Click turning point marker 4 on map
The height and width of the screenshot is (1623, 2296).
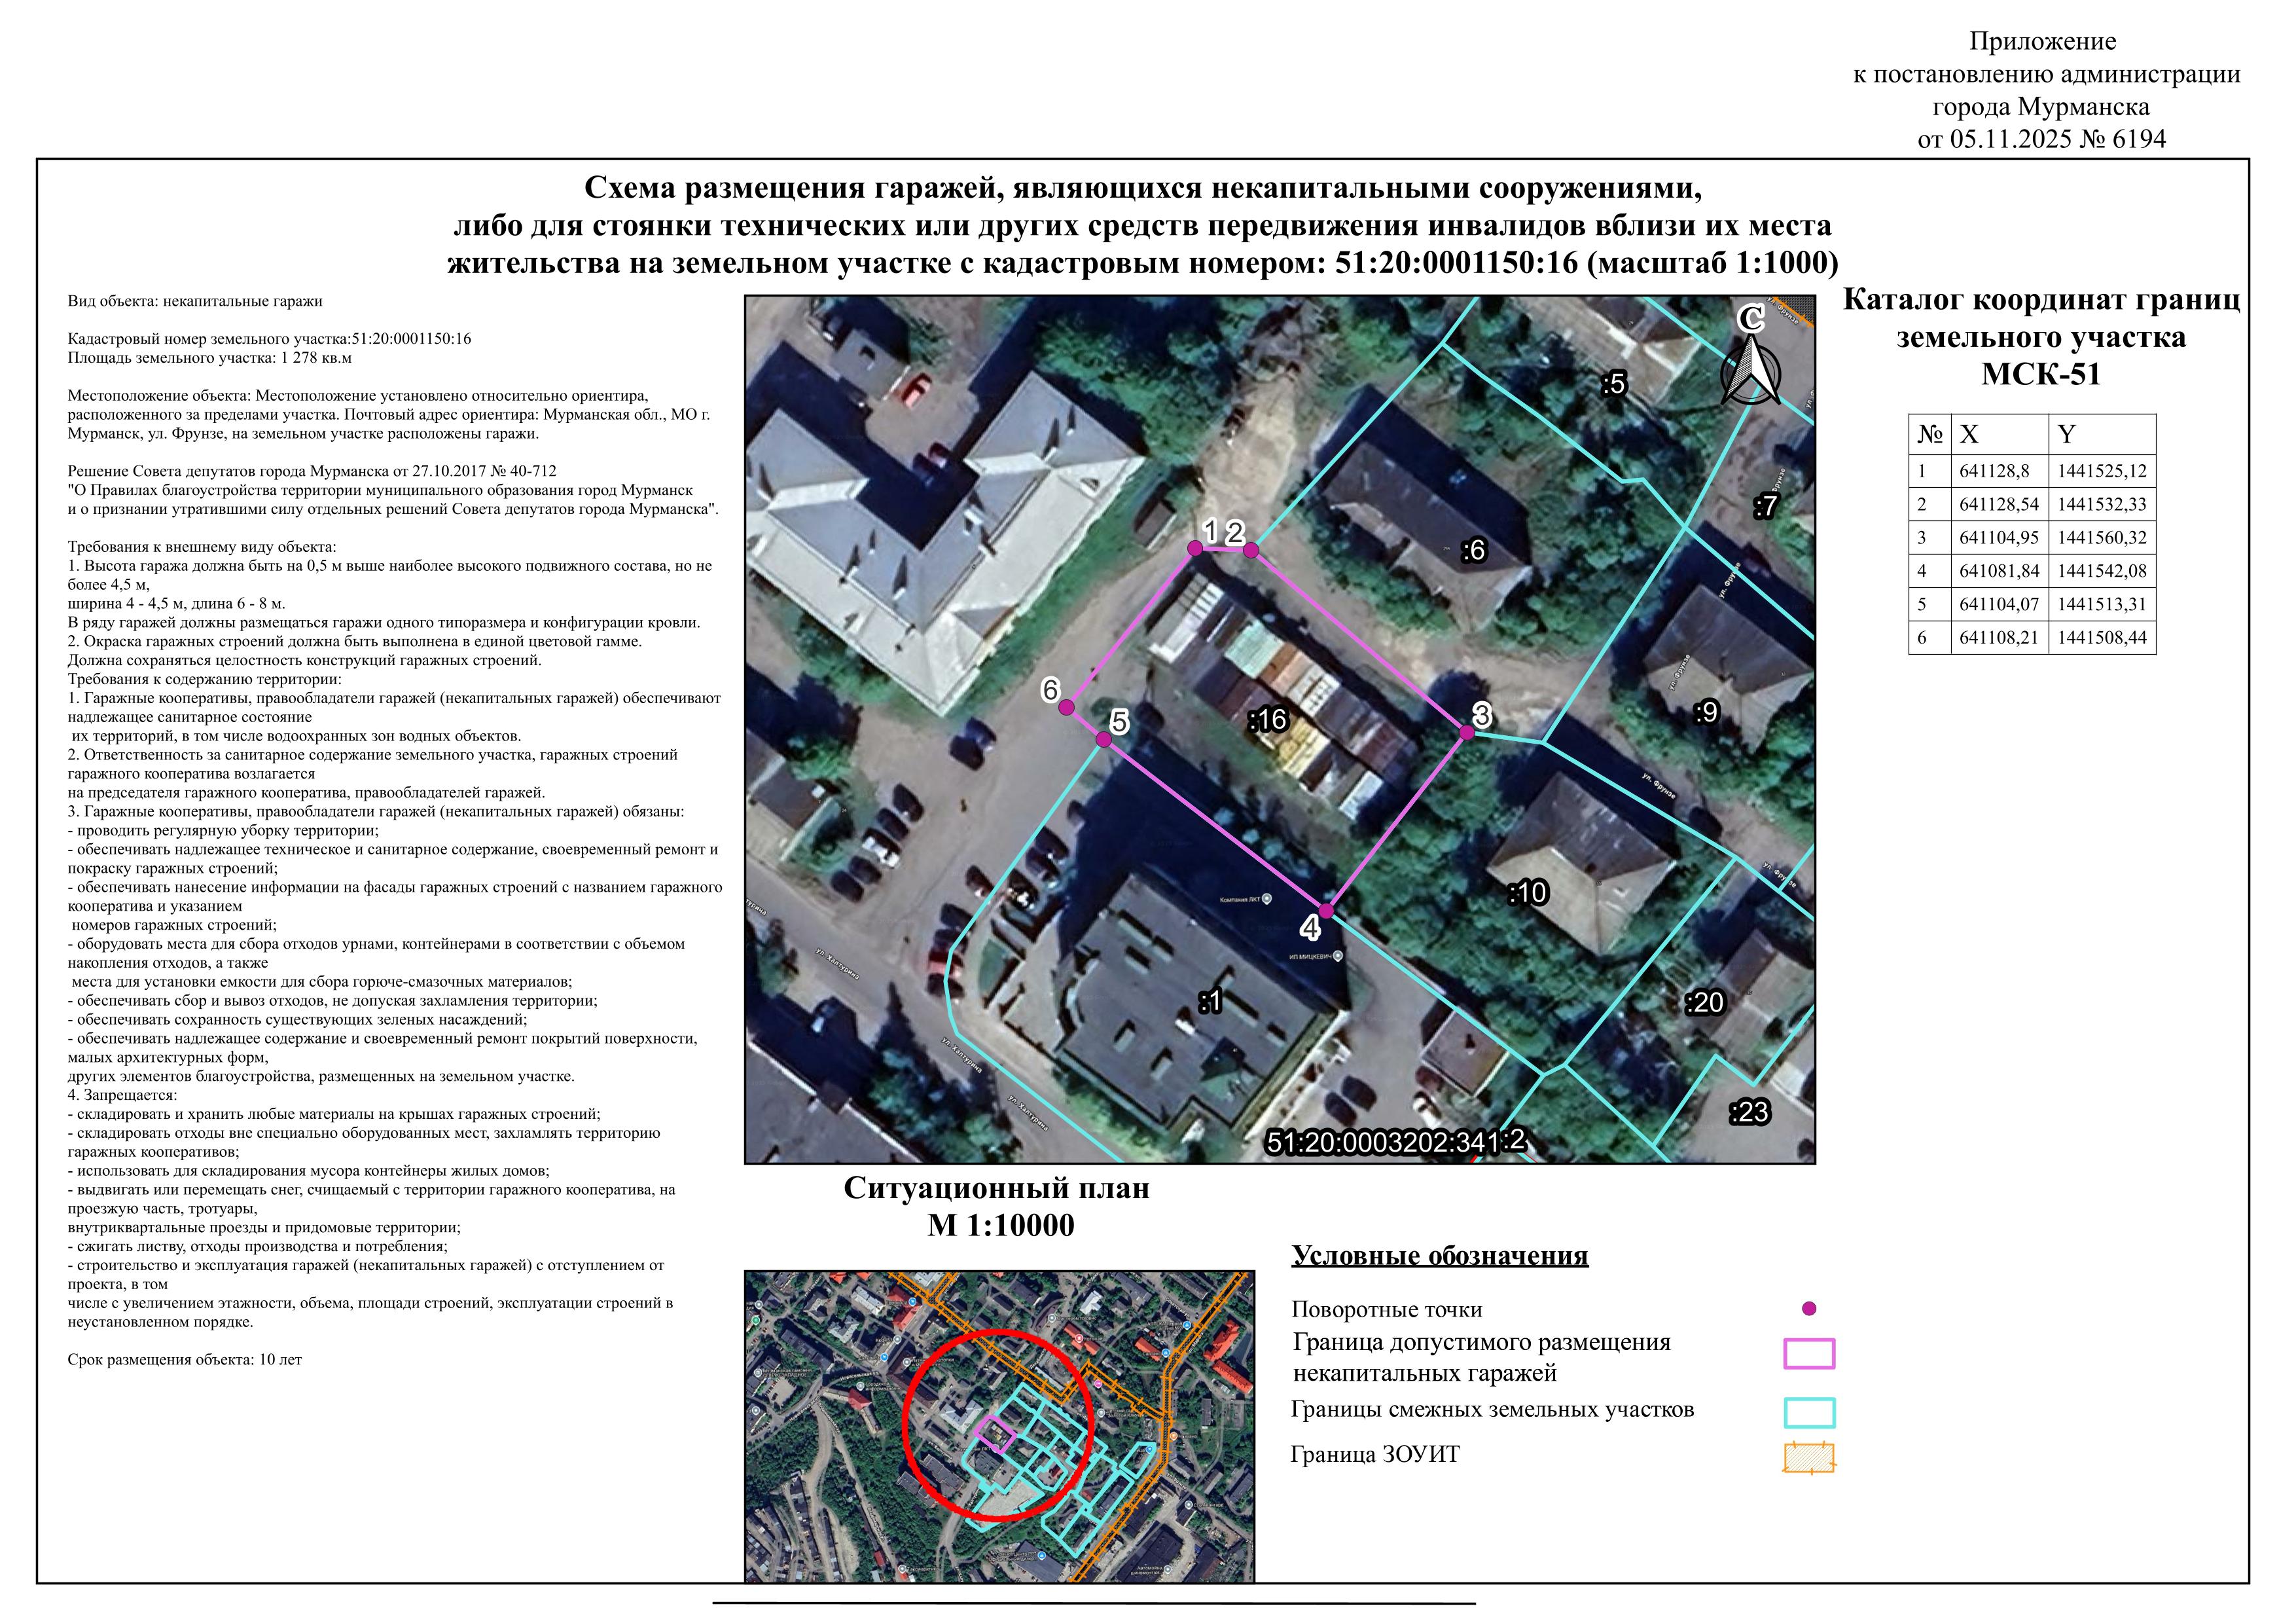pyautogui.click(x=1326, y=911)
